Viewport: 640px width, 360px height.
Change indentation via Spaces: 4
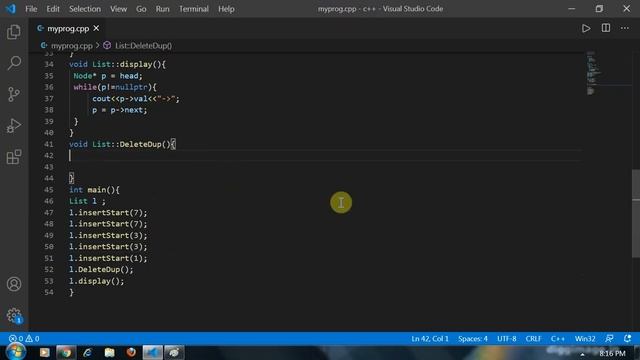point(473,338)
